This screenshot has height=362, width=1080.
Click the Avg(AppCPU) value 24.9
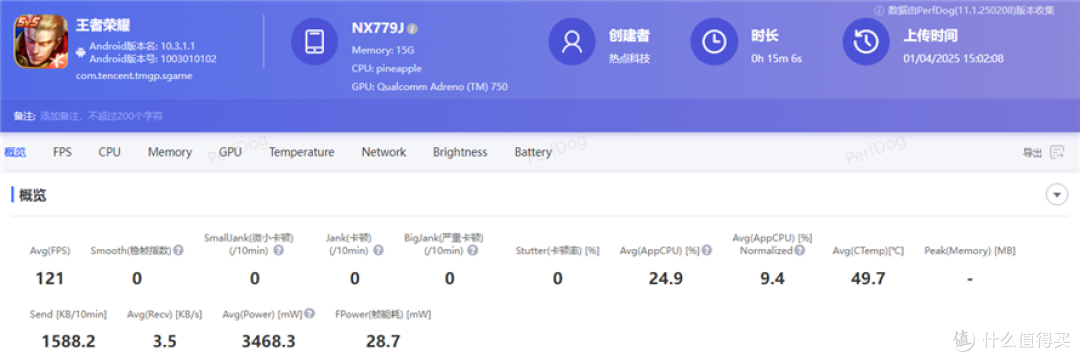(665, 278)
